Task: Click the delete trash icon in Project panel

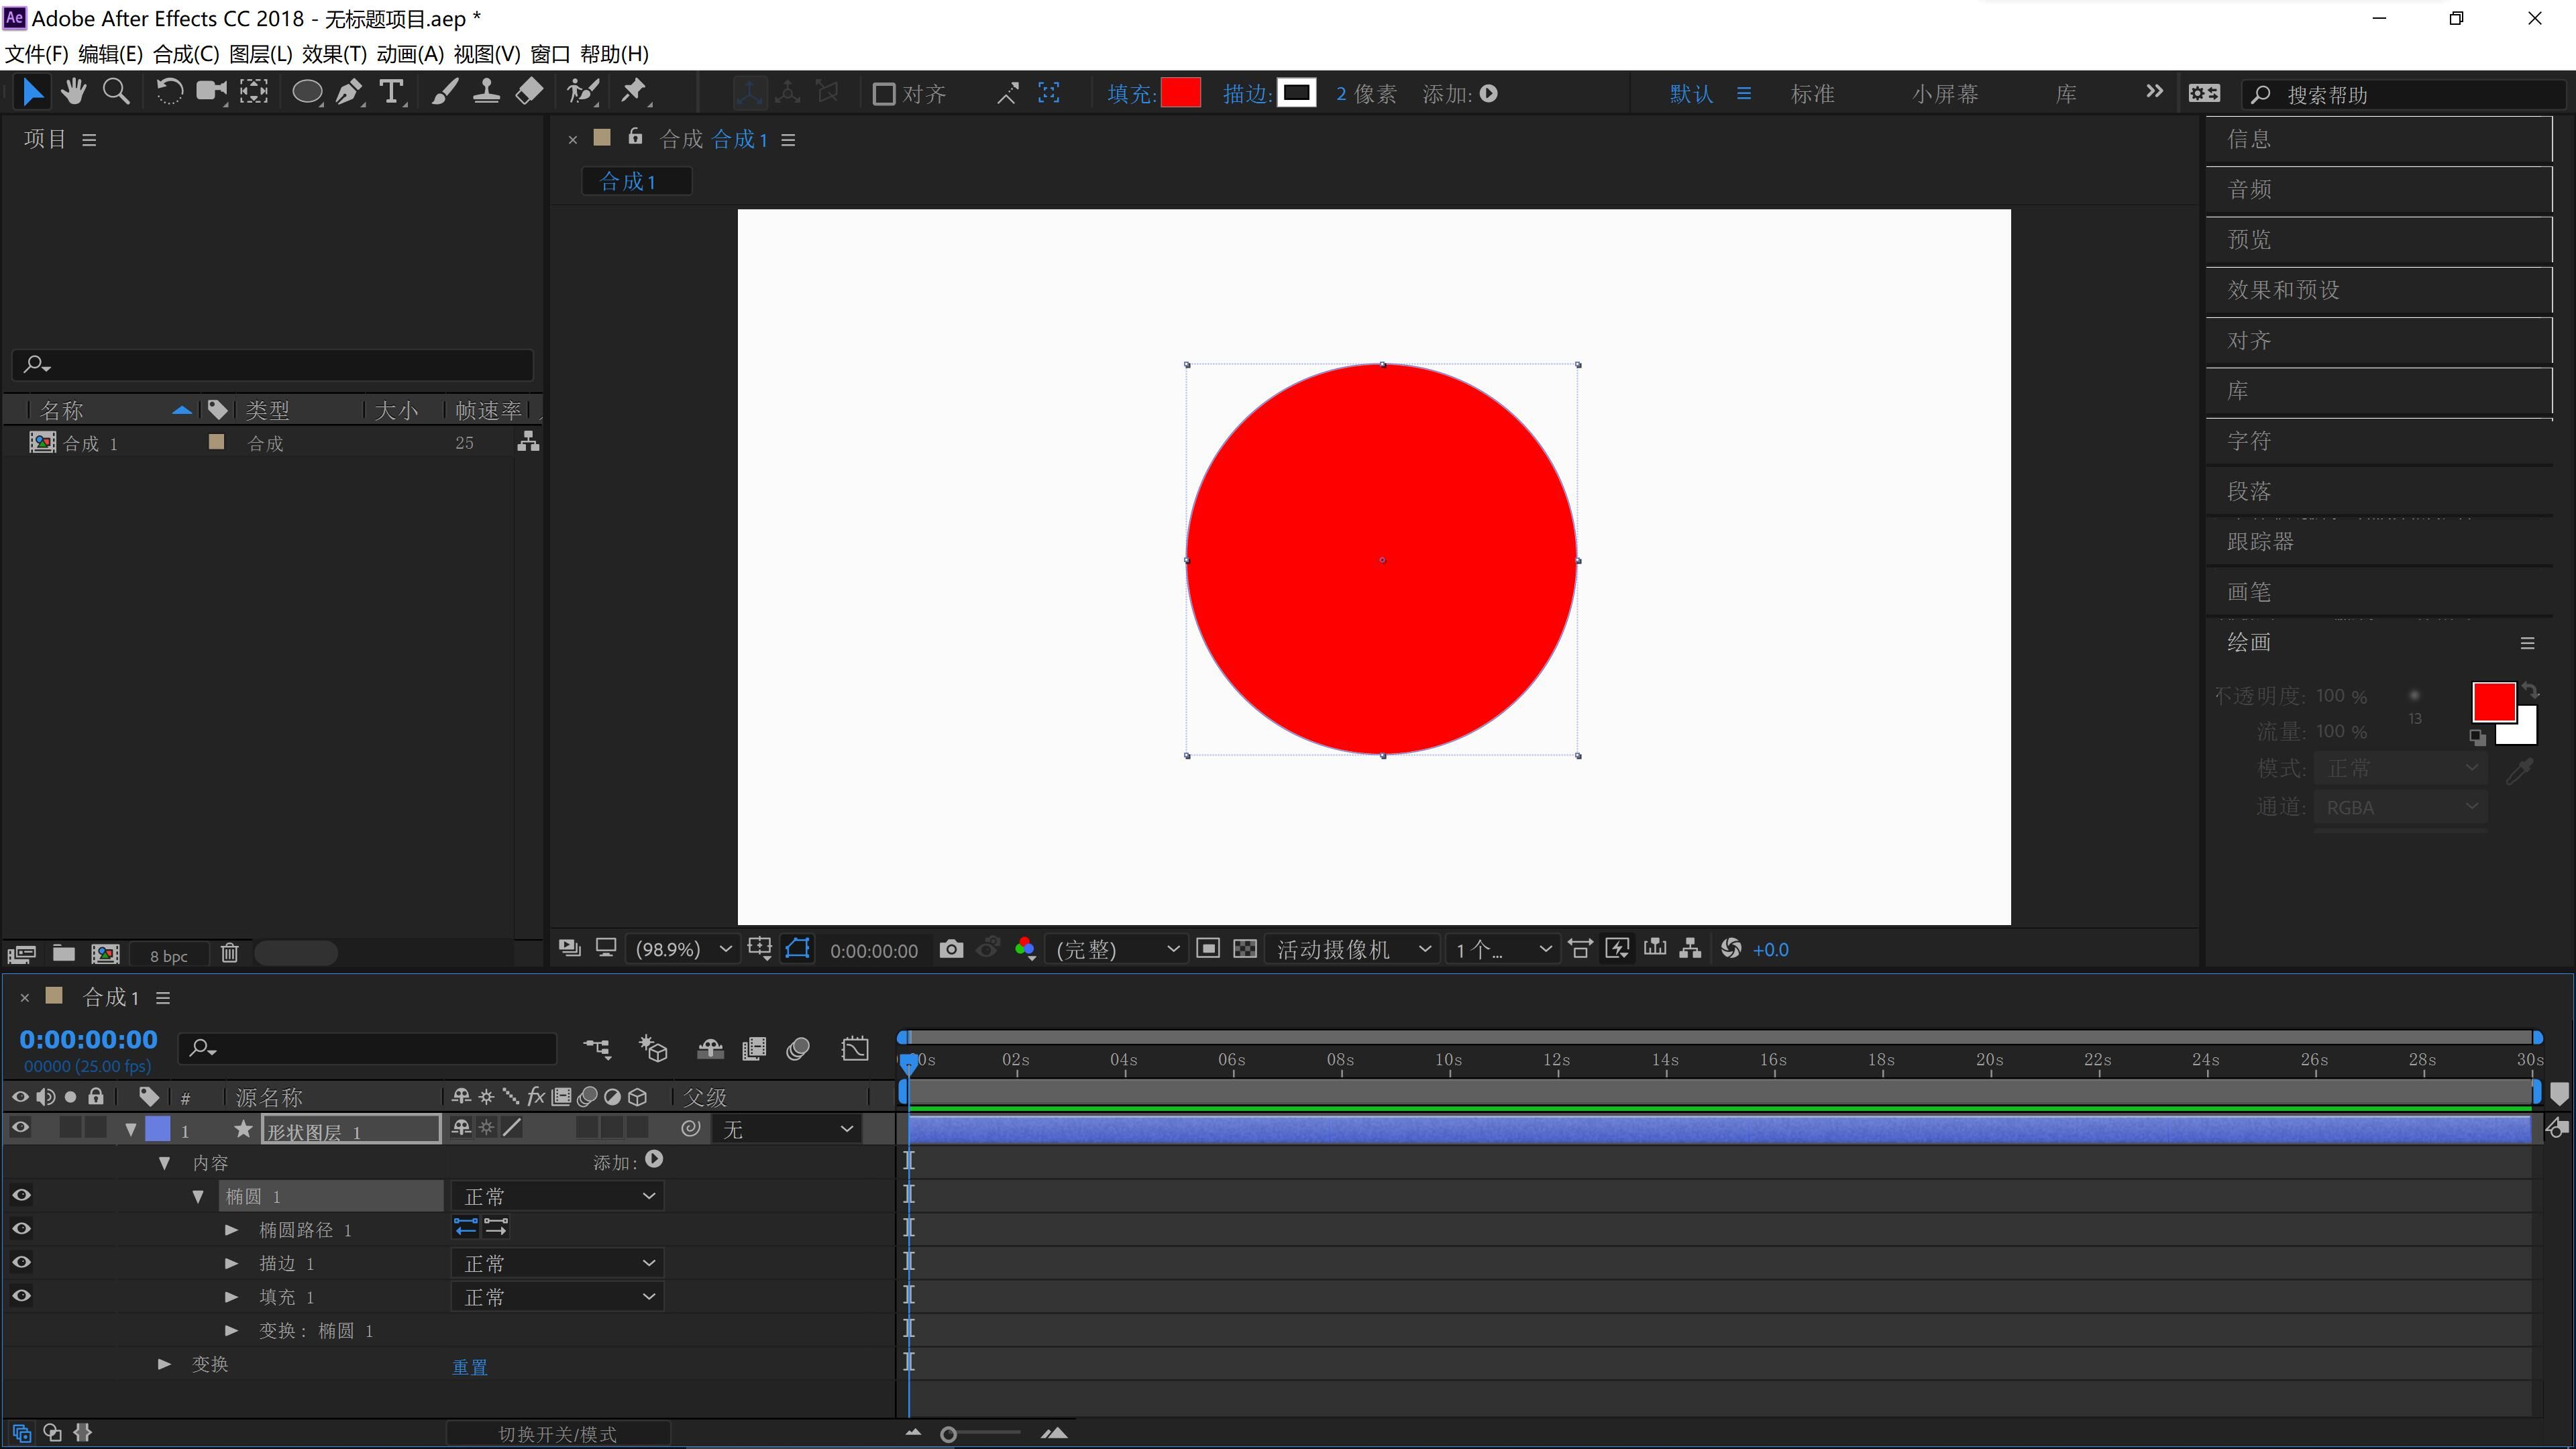Action: (230, 953)
